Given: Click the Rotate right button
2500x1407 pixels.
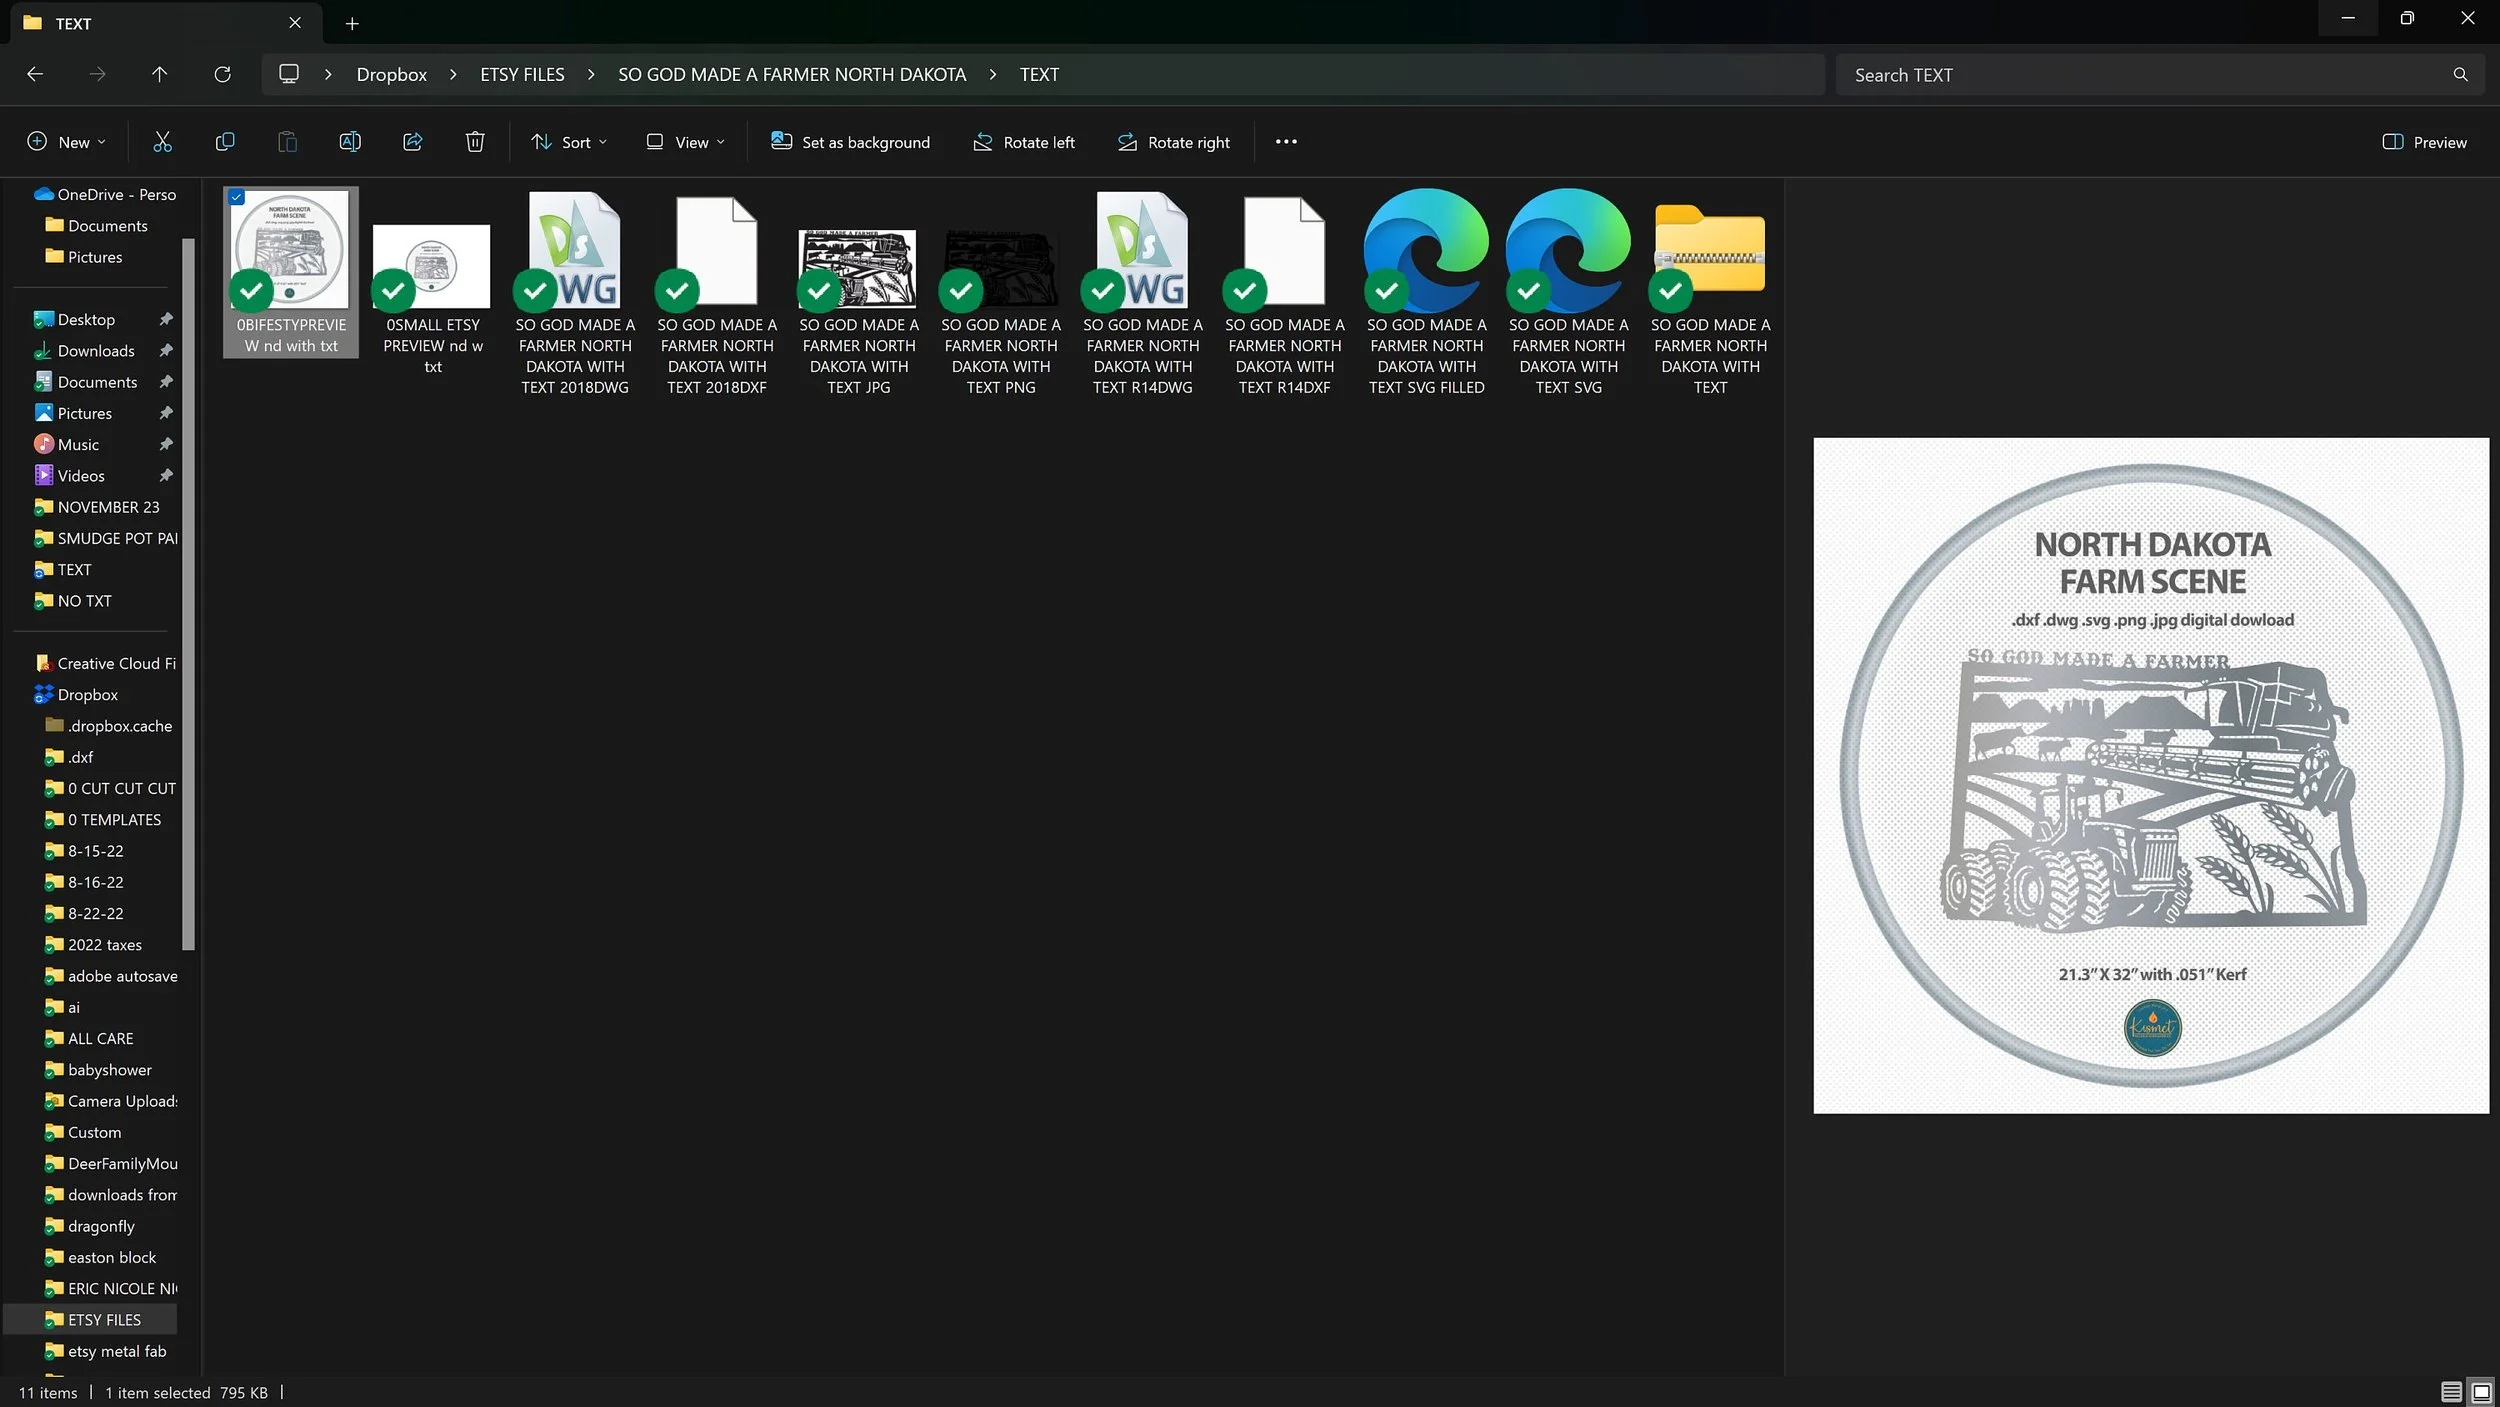Looking at the screenshot, I should point(1173,142).
